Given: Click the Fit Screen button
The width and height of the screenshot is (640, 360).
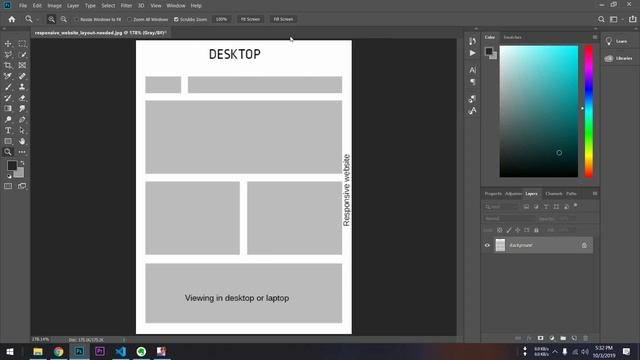Looking at the screenshot, I should [250, 19].
